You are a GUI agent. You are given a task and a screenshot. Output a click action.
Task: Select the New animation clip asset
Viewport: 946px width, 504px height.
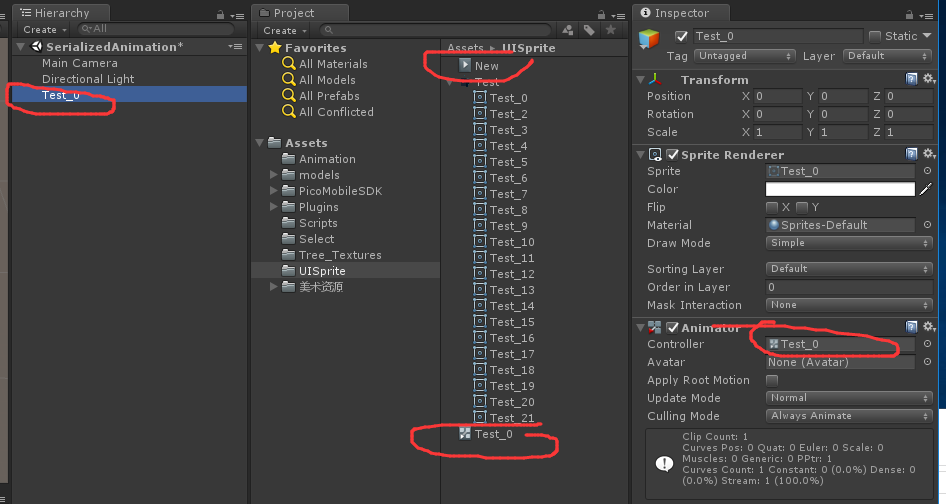479,65
